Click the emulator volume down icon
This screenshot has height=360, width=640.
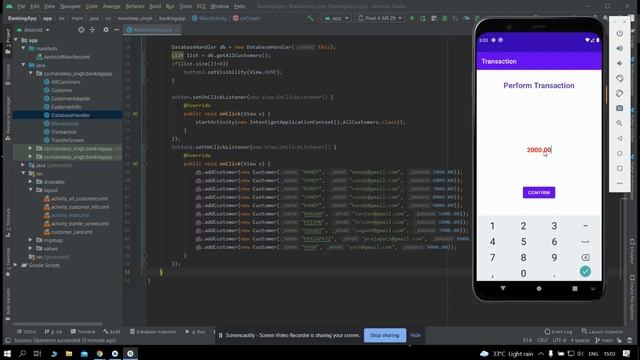[x=620, y=63]
